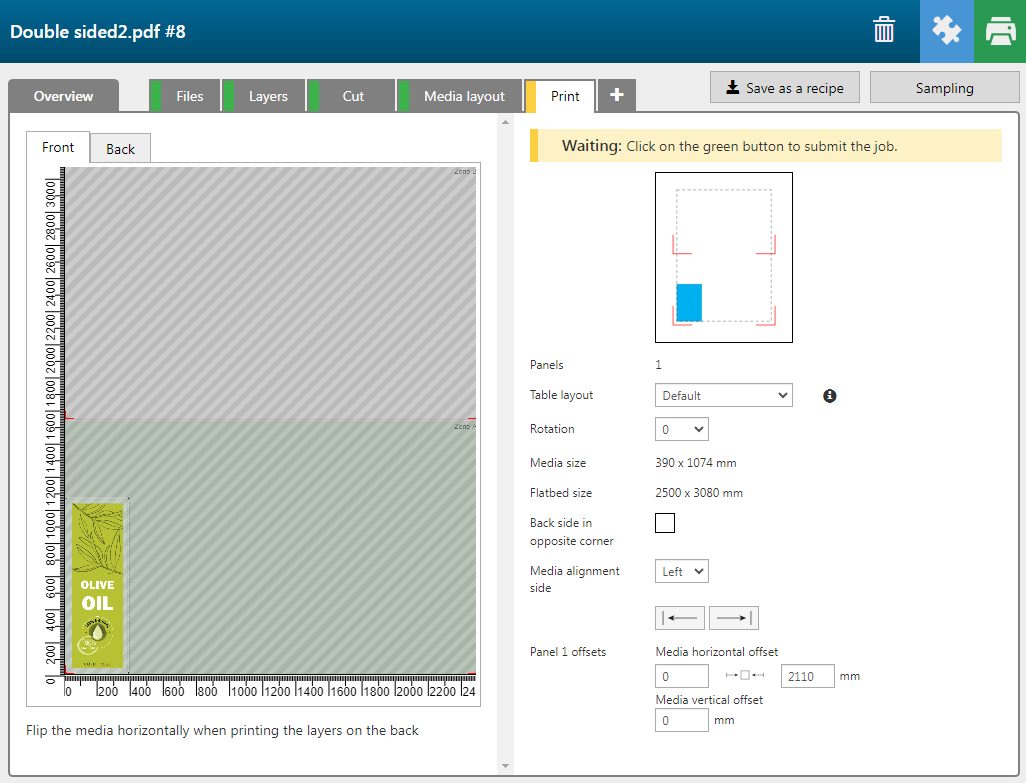This screenshot has width=1026, height=783.
Task: Open the Table layout dropdown
Action: 724,395
